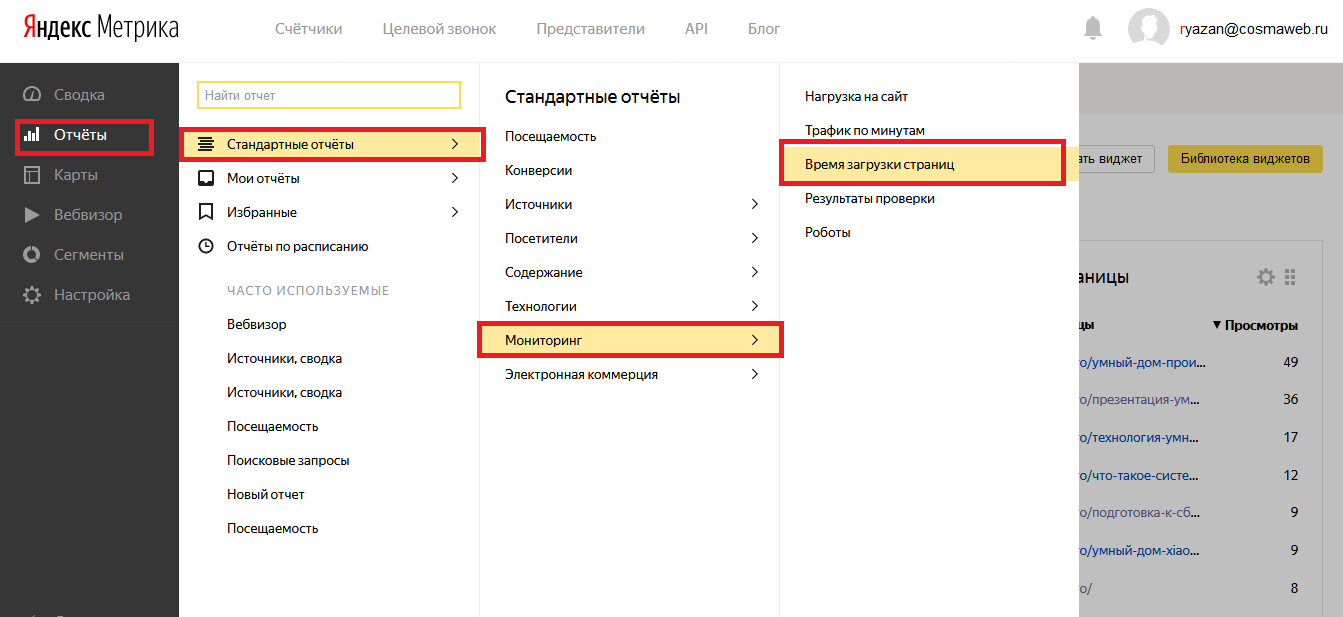Open Представители in top navigation
The image size is (1343, 617).
(x=590, y=29)
